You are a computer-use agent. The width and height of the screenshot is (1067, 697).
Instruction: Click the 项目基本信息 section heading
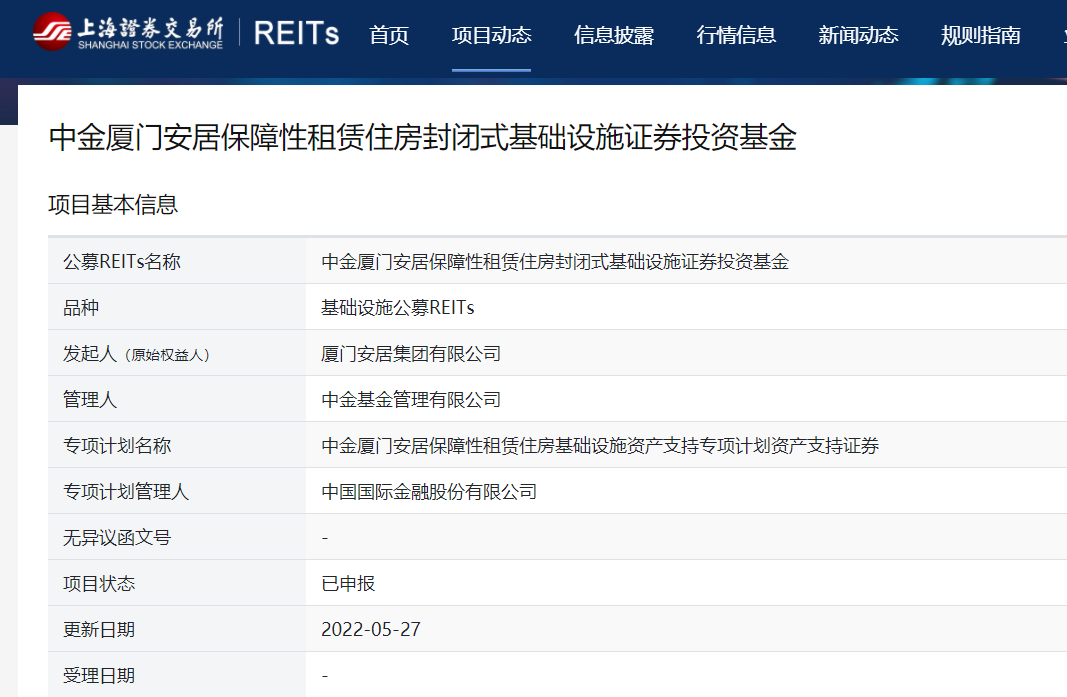coord(113,205)
